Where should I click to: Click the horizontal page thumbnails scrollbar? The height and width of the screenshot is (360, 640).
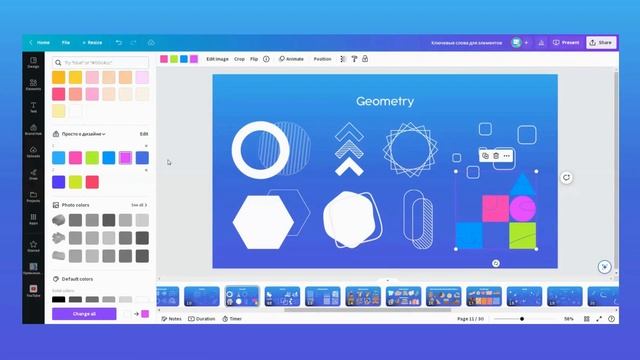point(367,310)
